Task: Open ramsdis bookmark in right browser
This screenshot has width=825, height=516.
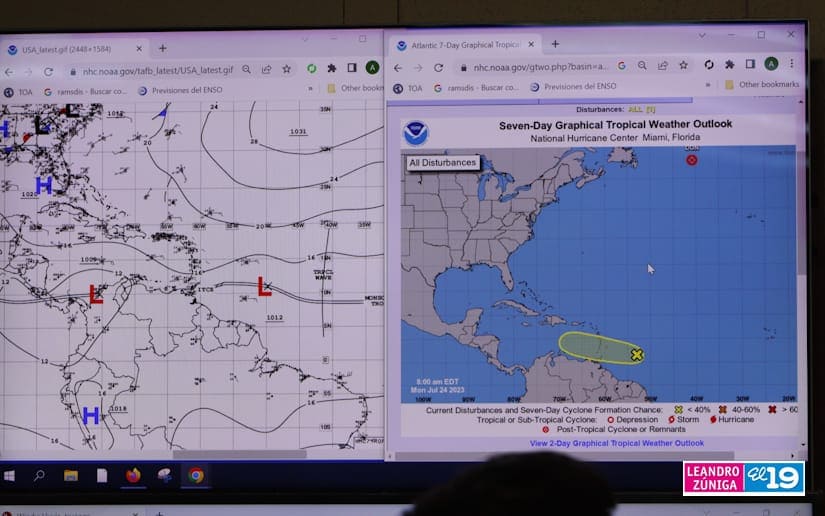Action: (x=476, y=88)
